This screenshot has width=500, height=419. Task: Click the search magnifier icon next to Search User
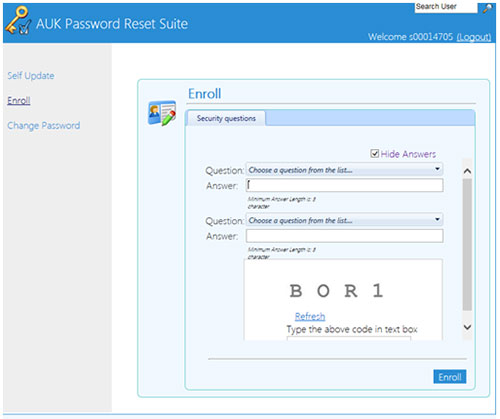tap(487, 8)
